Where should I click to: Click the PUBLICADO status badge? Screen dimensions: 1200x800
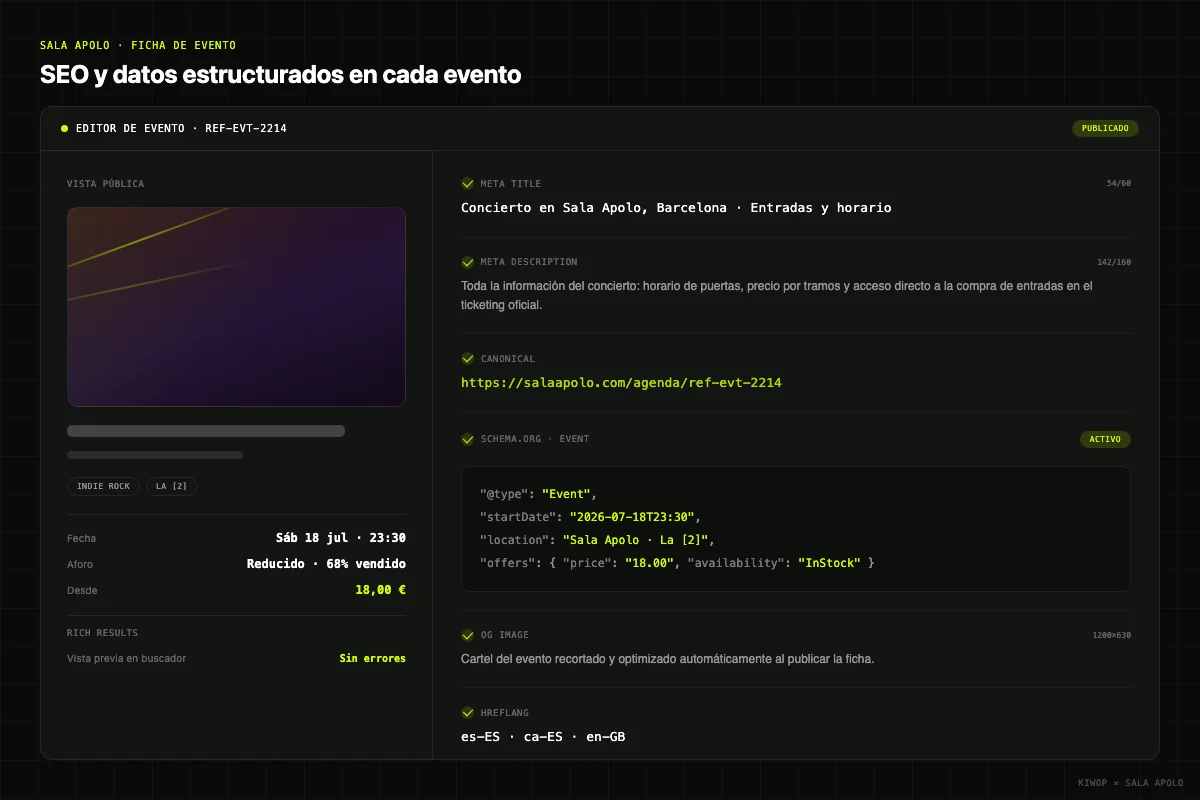pos(1105,129)
